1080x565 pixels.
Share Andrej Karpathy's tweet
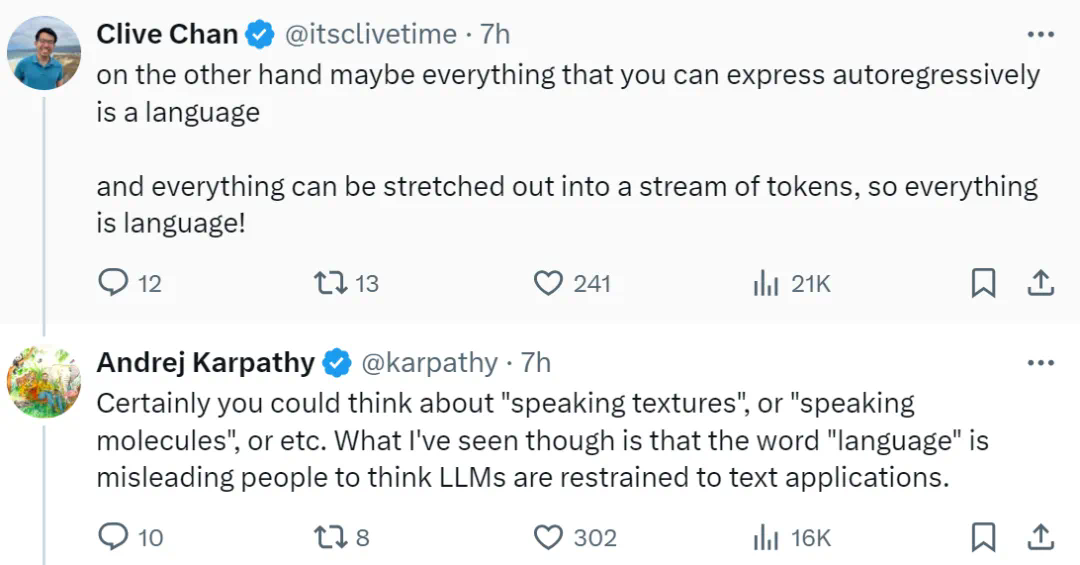(x=1041, y=538)
